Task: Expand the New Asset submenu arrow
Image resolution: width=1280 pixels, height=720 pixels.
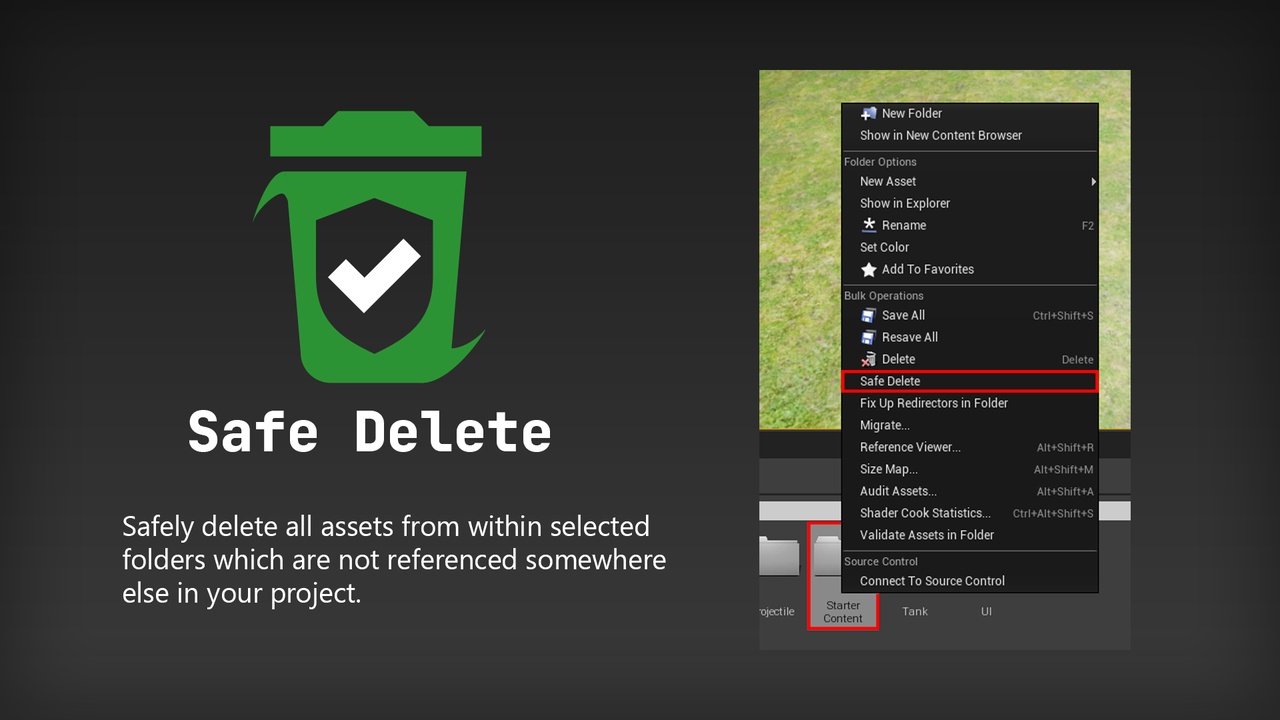Action: pyautogui.click(x=1093, y=181)
